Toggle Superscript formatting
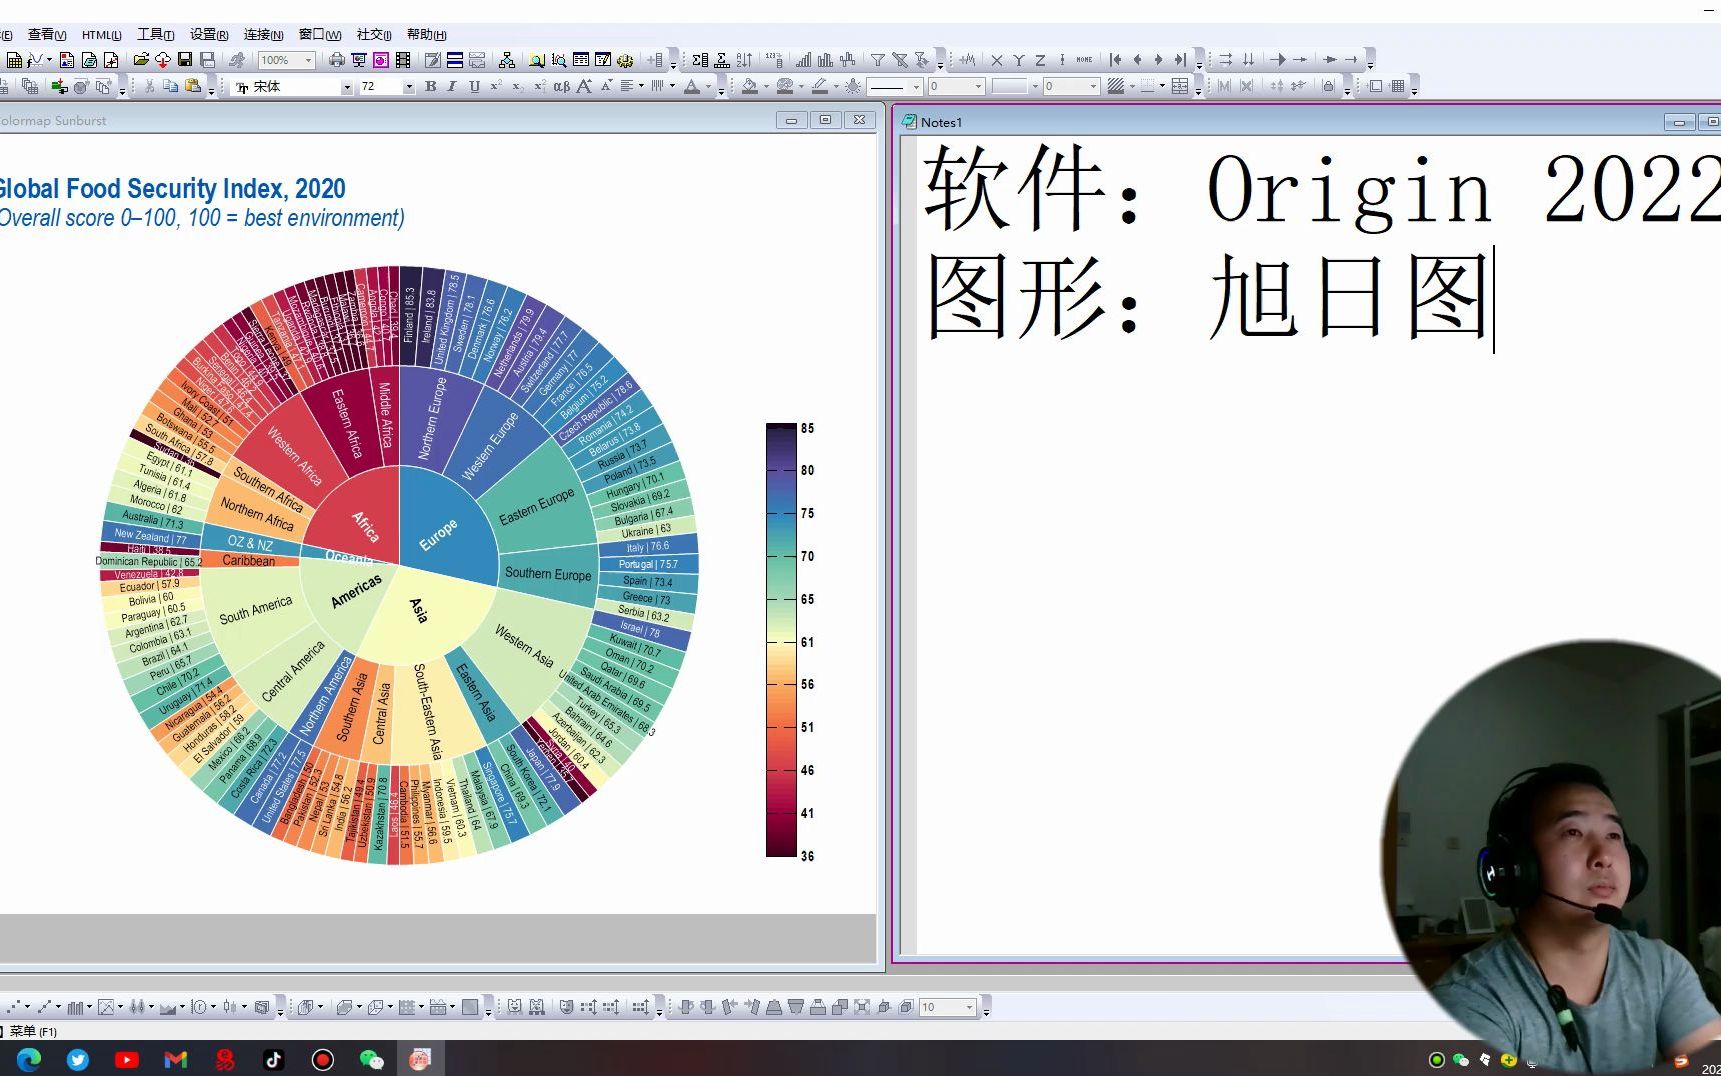 (x=495, y=87)
